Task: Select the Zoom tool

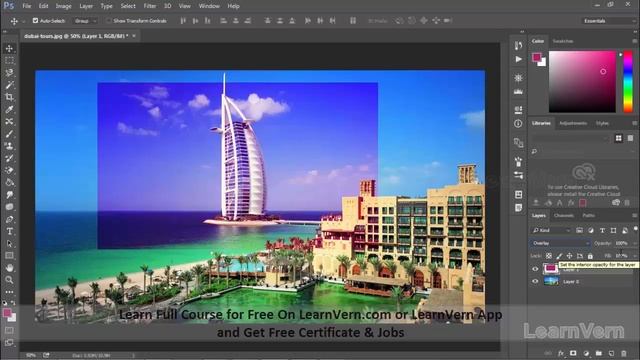Action: [9, 280]
